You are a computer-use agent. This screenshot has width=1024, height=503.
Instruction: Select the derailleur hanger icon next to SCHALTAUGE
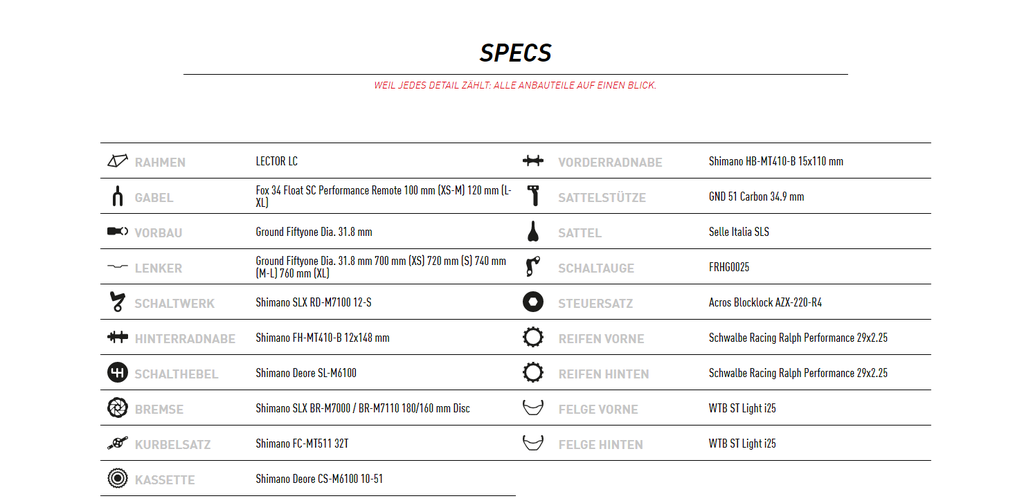[x=533, y=267]
